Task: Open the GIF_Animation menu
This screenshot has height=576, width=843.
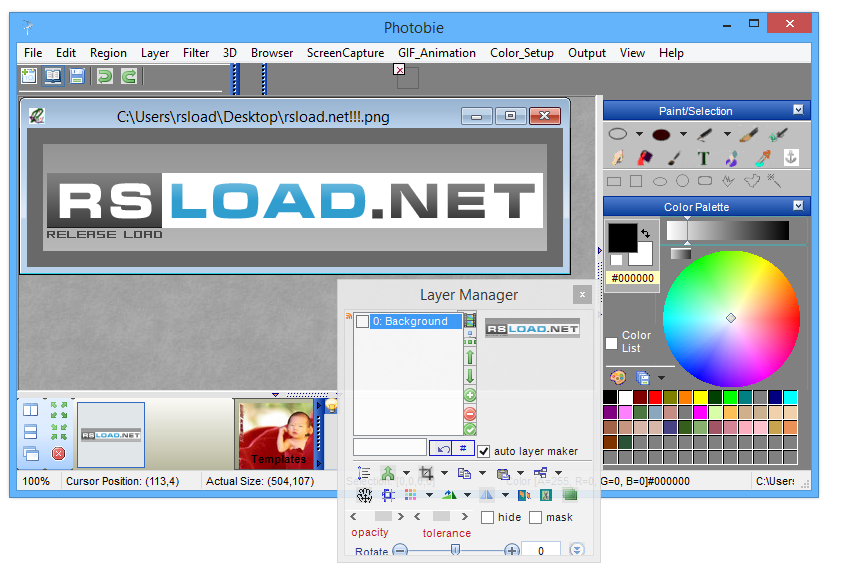Action: tap(437, 53)
